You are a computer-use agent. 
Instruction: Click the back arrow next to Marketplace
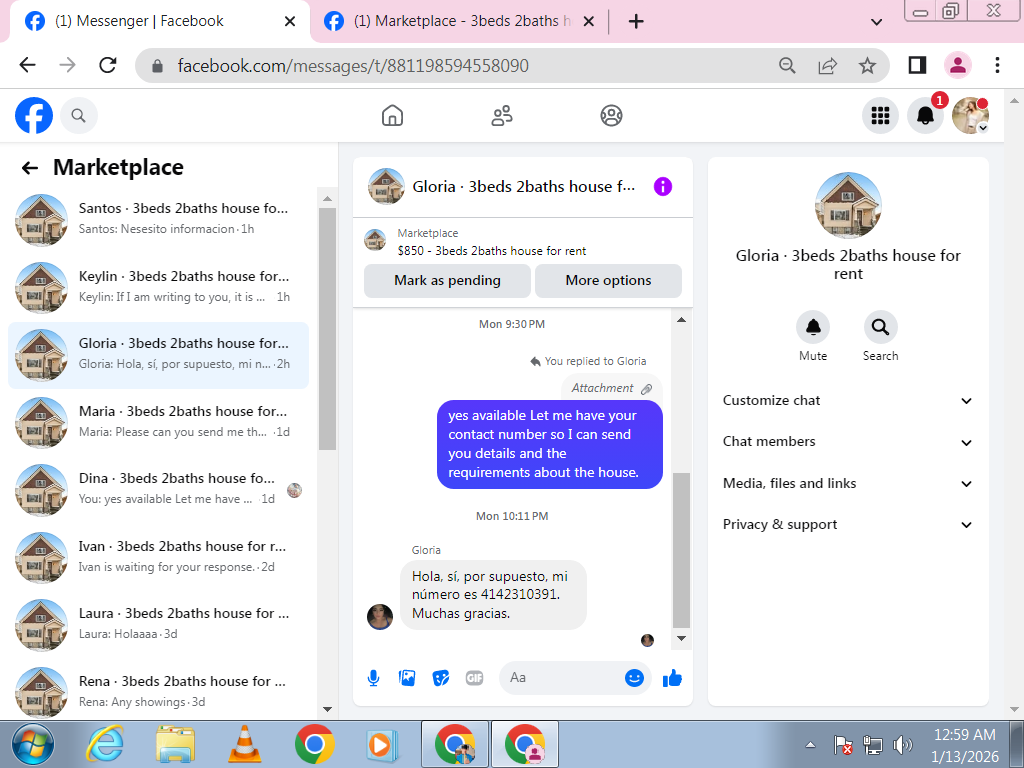tap(29, 168)
